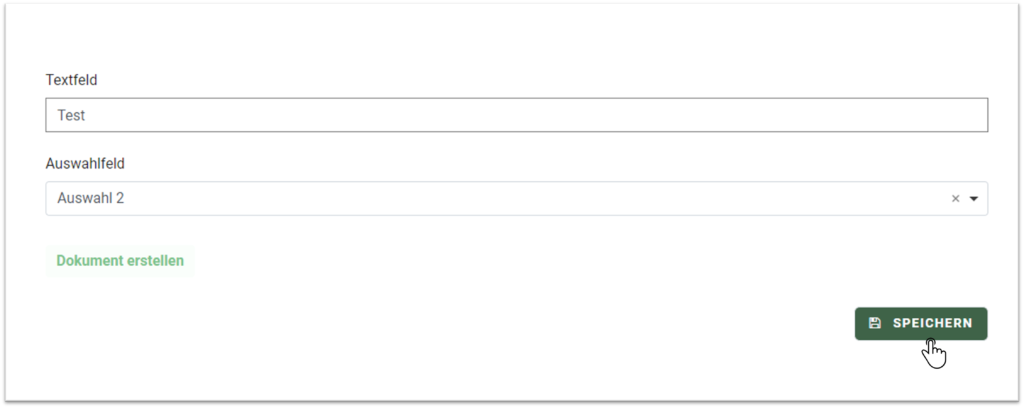Select the Auswahl 2 value text

pyautogui.click(x=90, y=198)
